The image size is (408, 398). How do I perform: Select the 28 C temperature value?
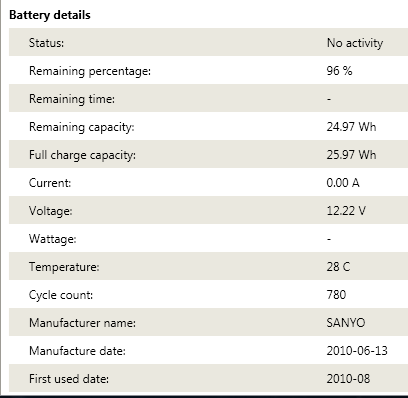coord(338,267)
